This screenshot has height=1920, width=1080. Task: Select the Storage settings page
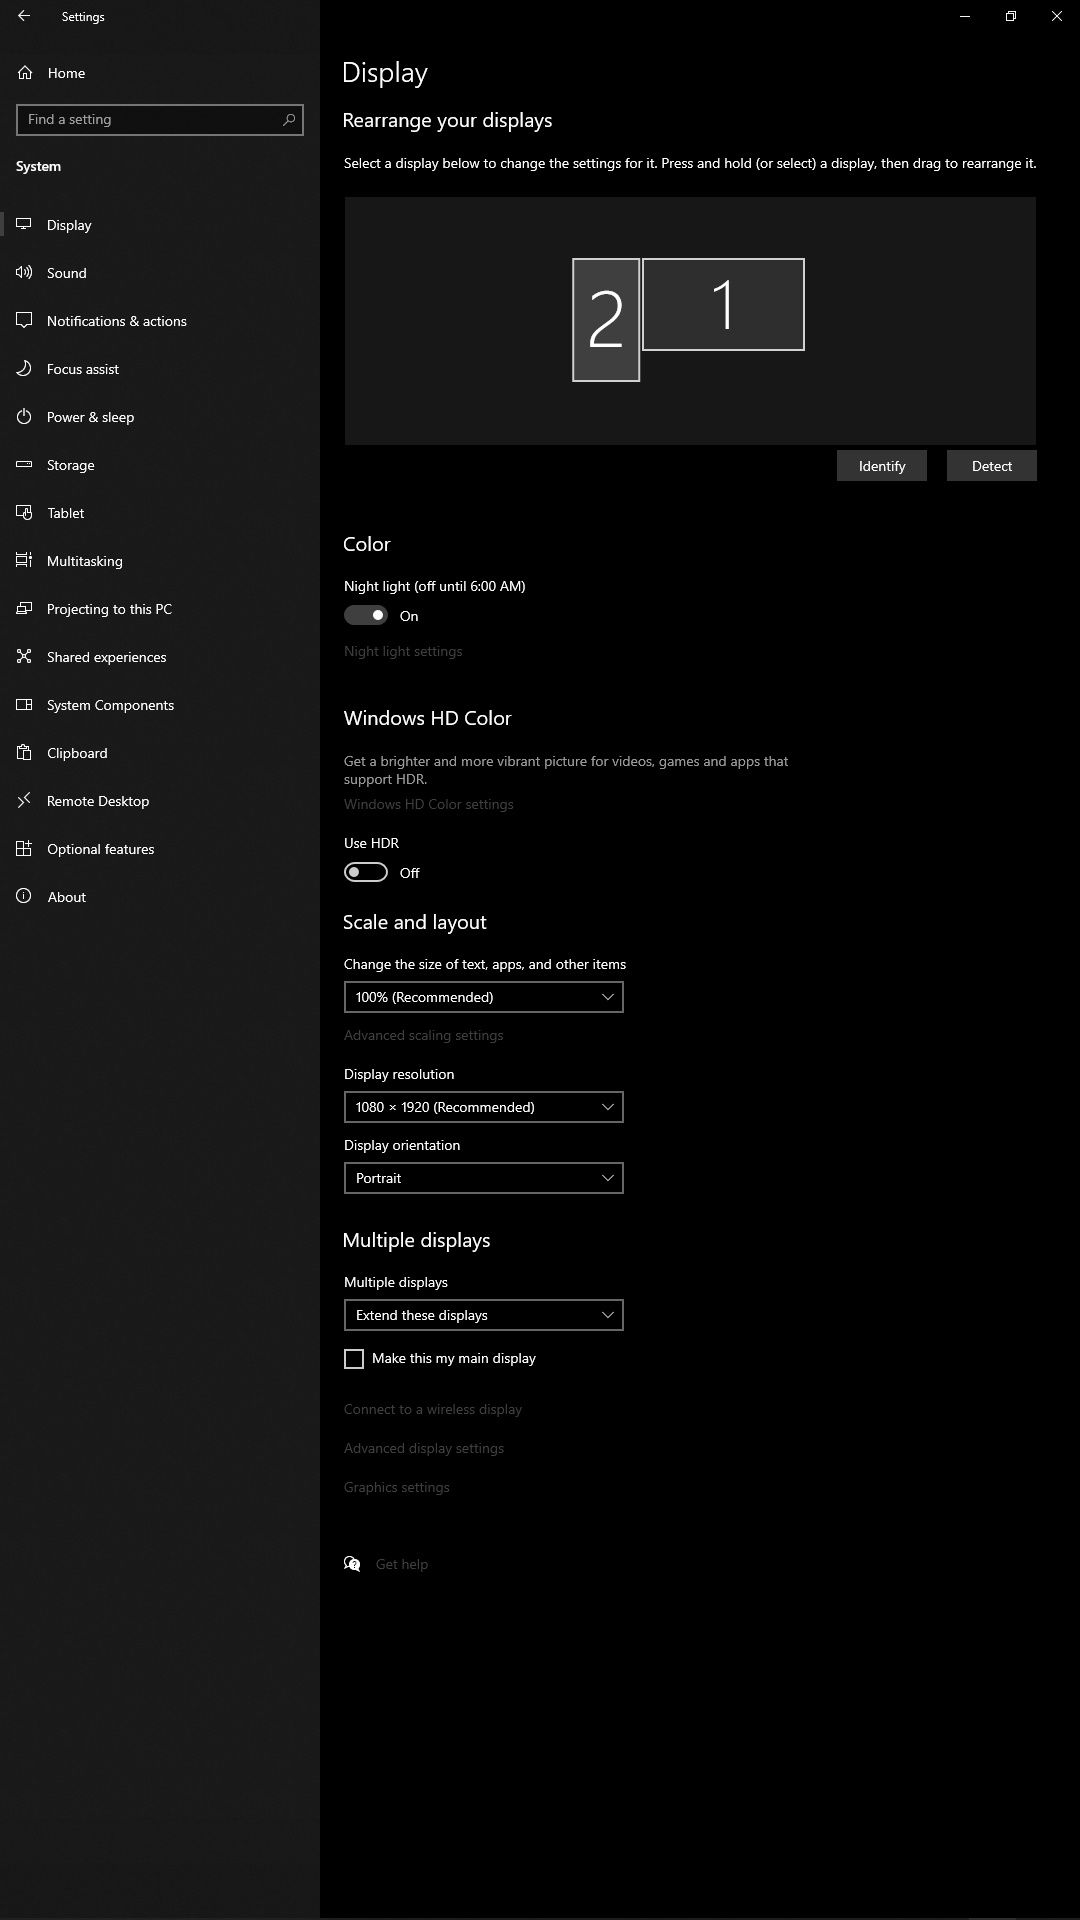pyautogui.click(x=160, y=464)
